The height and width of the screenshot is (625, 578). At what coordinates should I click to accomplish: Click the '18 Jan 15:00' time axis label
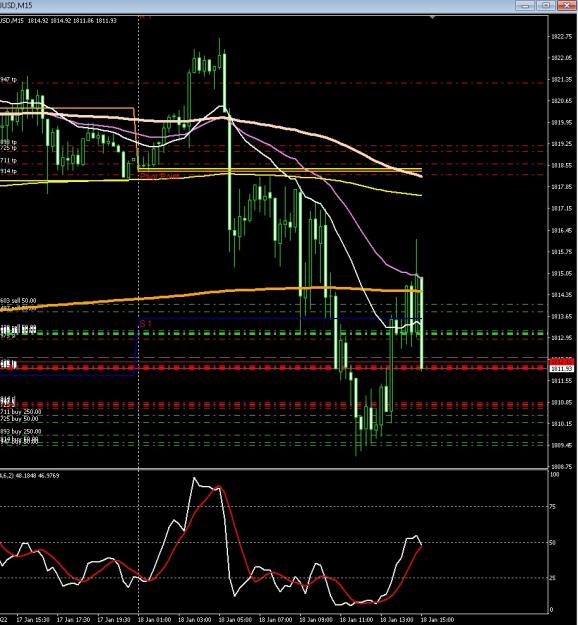(437, 620)
